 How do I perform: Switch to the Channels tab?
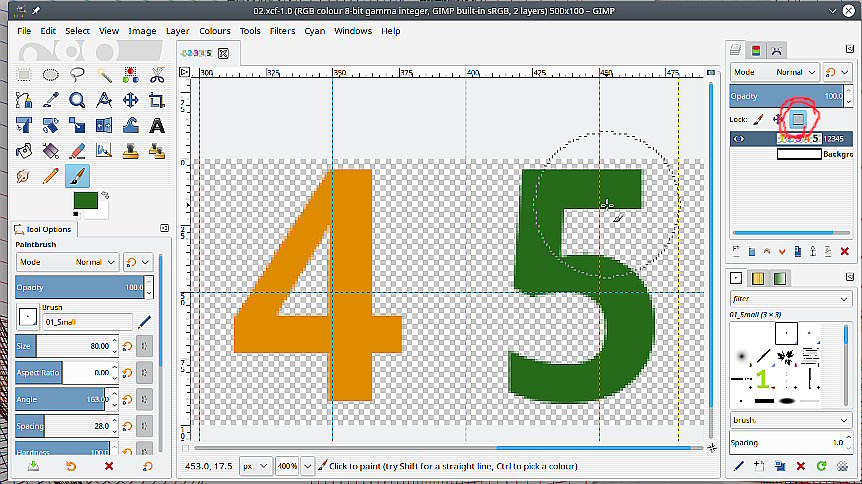(756, 51)
